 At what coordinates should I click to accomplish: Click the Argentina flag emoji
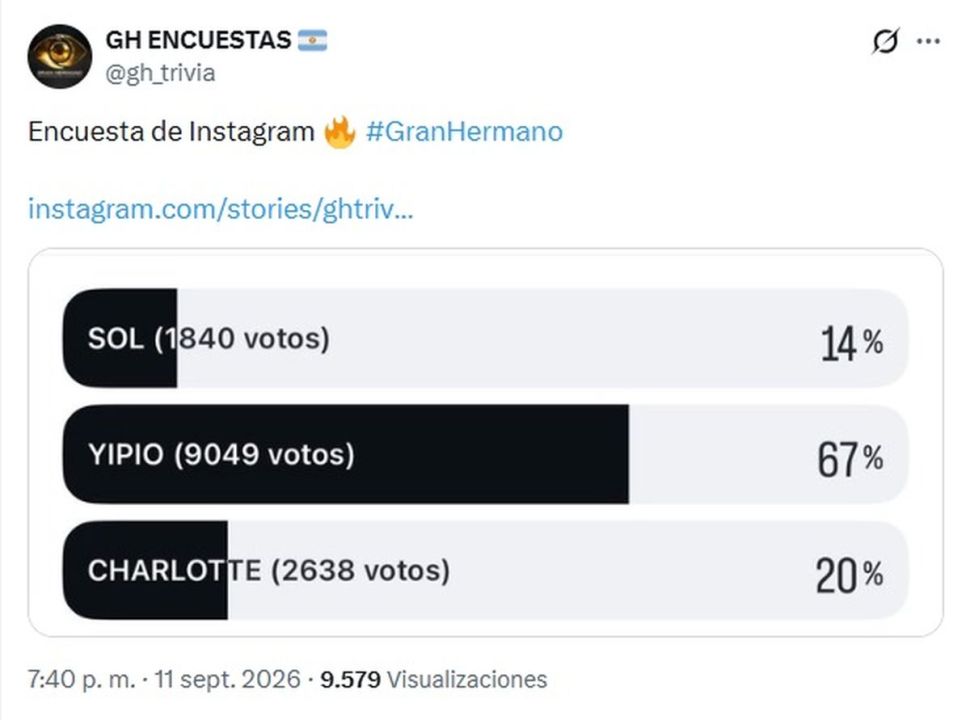312,40
